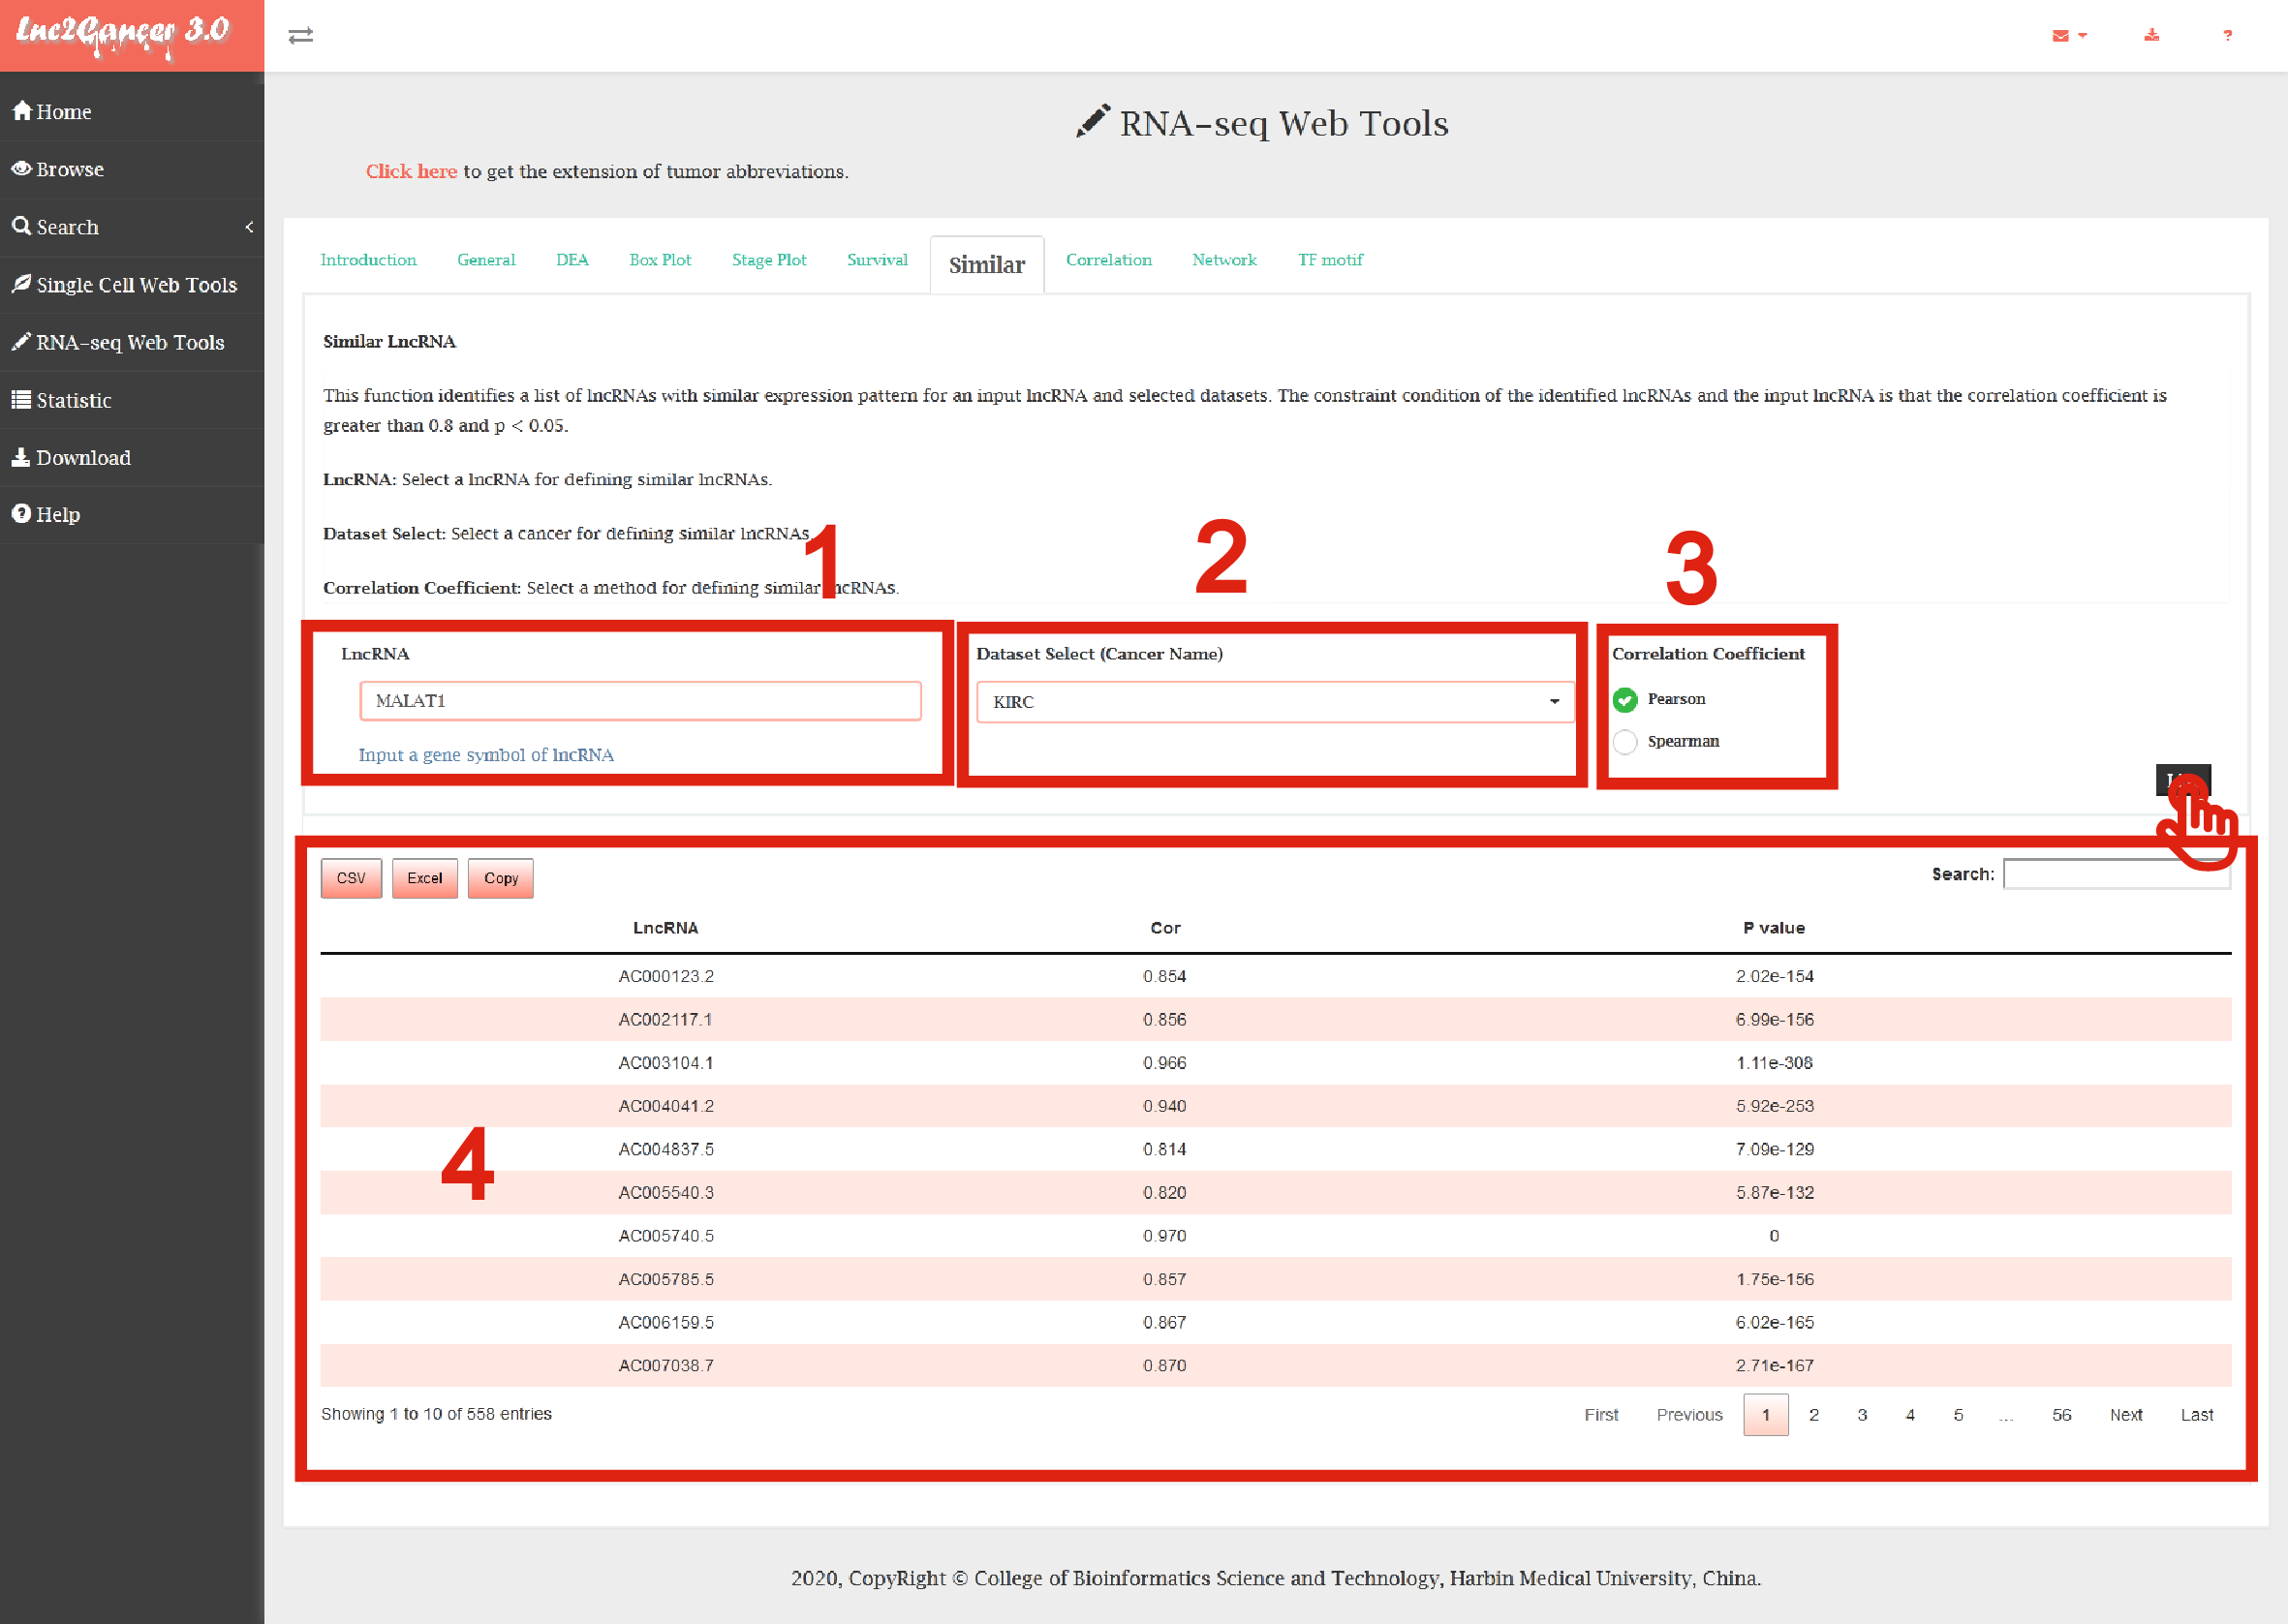2288x1624 pixels.
Task: Go to Home in sidebar
Action: 64,112
